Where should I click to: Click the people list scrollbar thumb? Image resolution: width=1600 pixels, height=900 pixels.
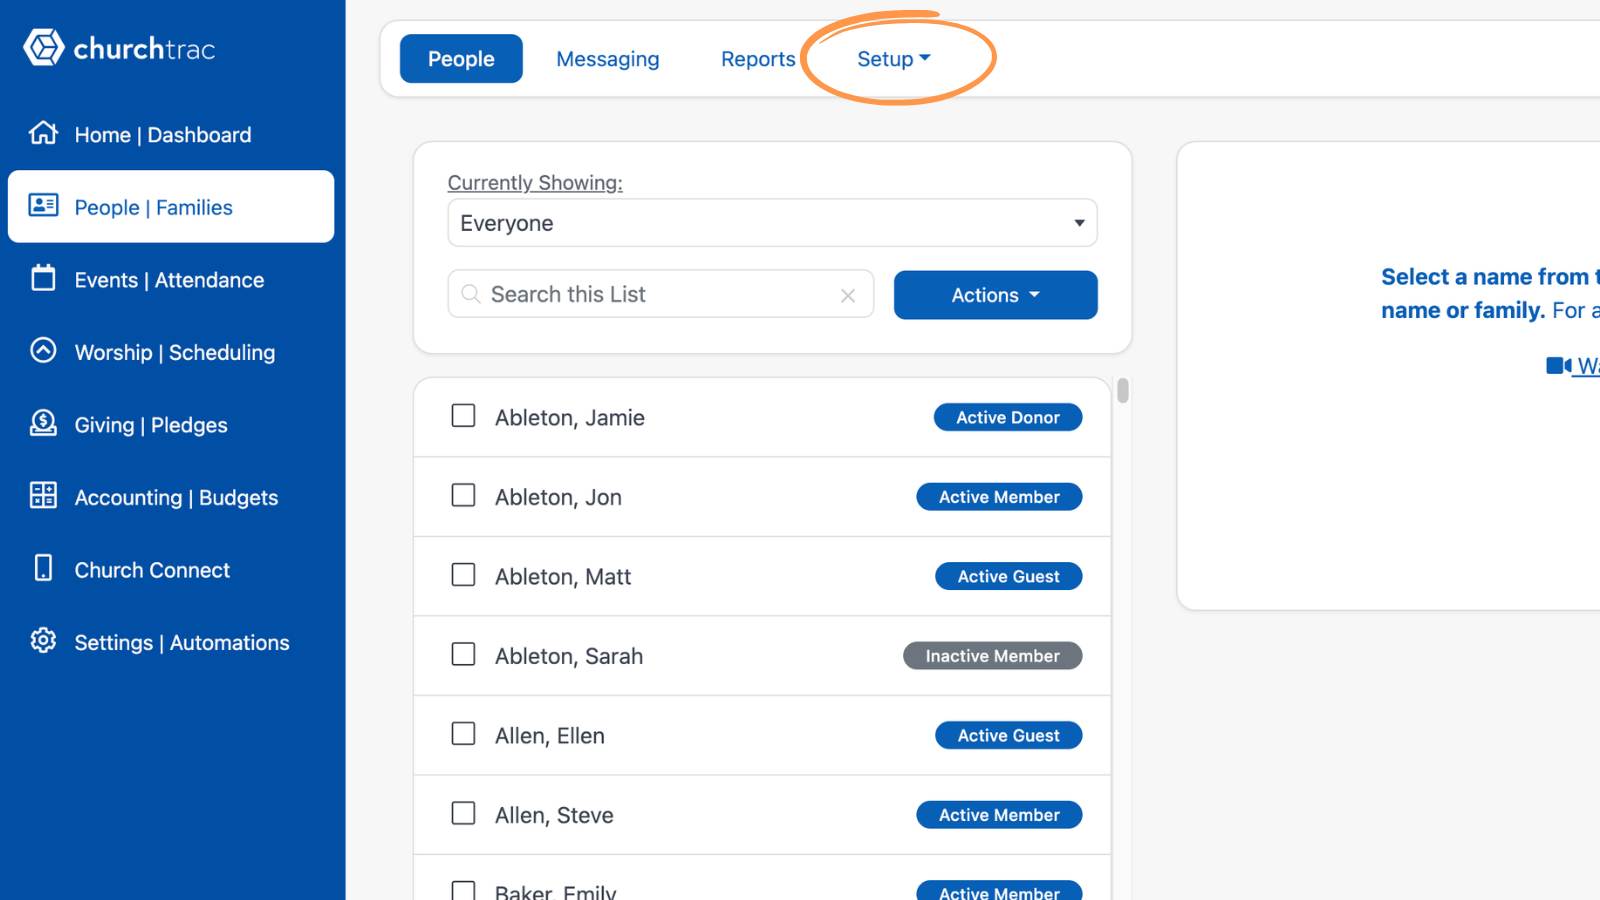(1123, 390)
